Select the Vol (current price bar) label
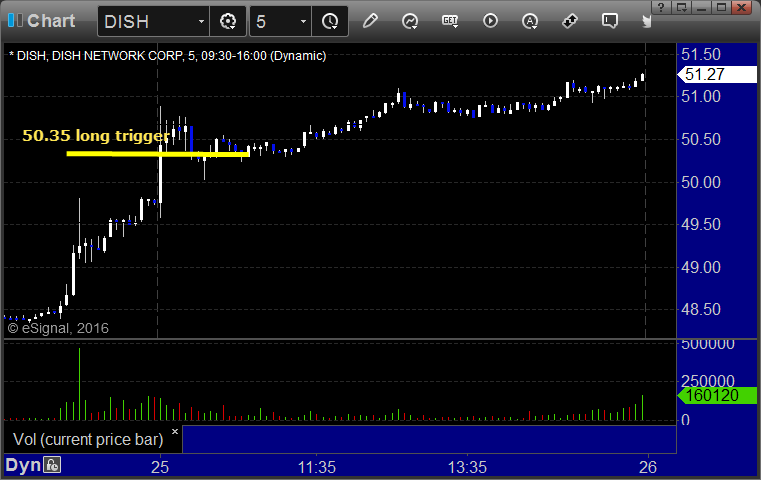The height and width of the screenshot is (480, 761). [88, 439]
